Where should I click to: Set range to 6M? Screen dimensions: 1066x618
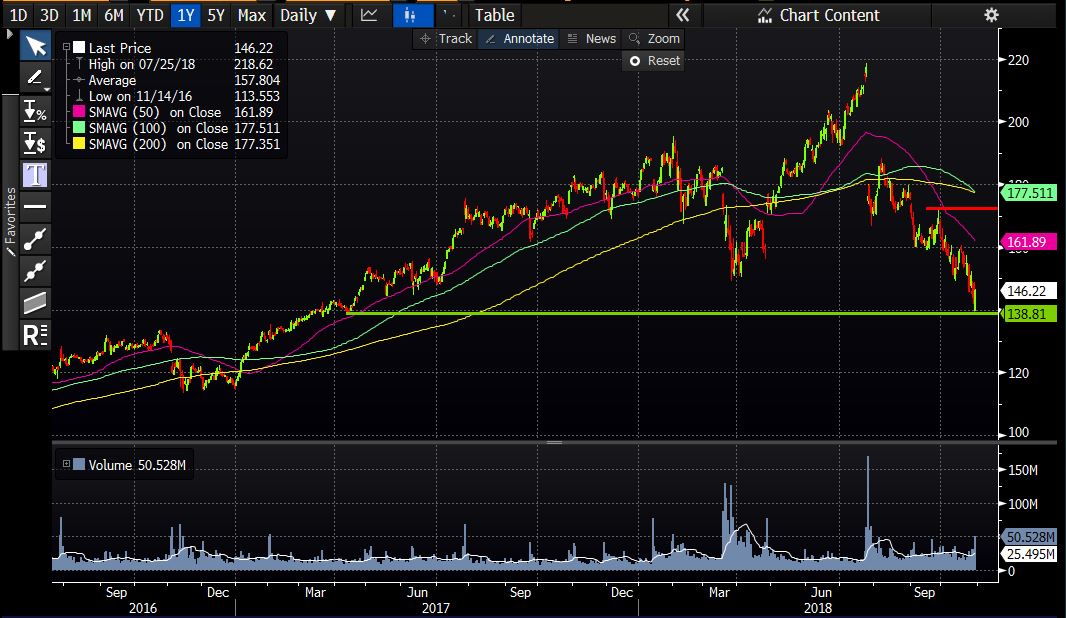point(114,15)
